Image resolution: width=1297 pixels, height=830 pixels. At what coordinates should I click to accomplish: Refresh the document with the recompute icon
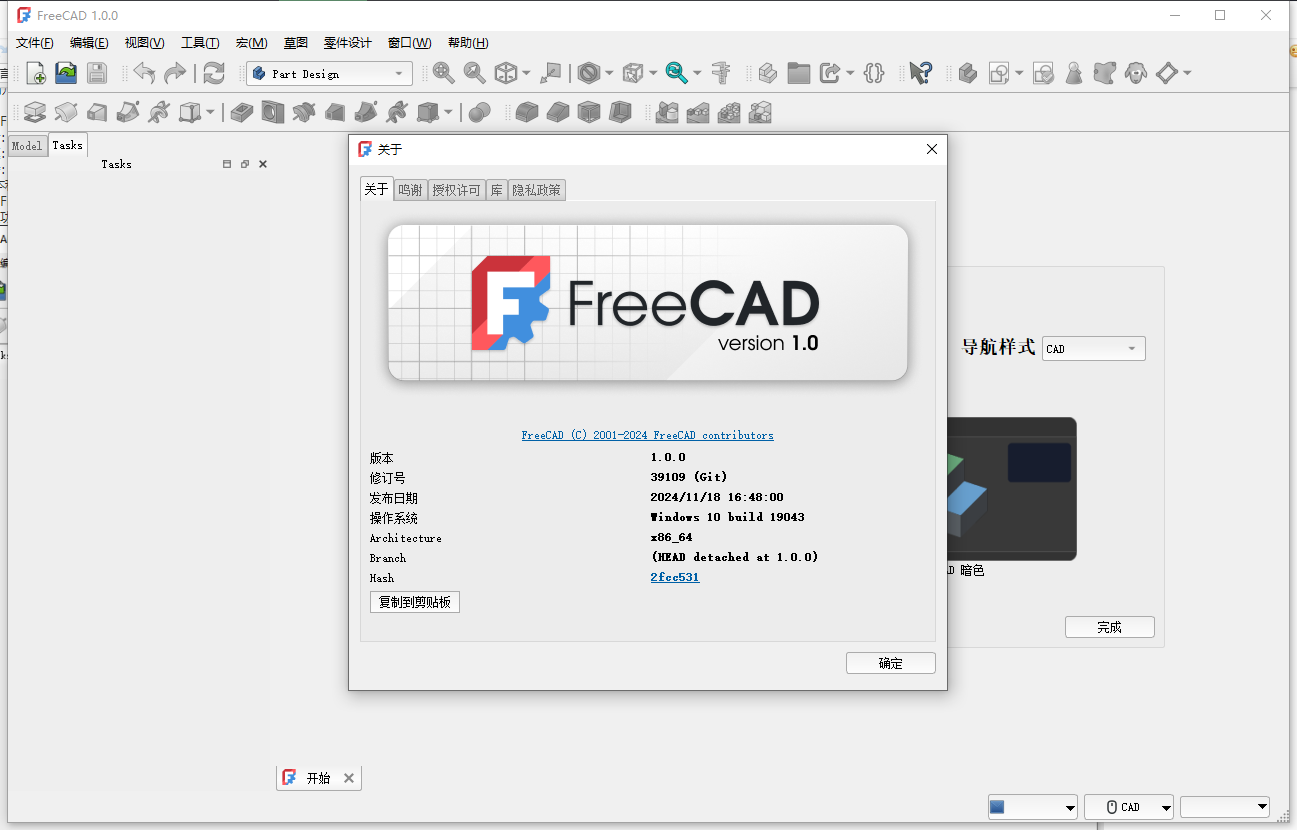(x=213, y=73)
